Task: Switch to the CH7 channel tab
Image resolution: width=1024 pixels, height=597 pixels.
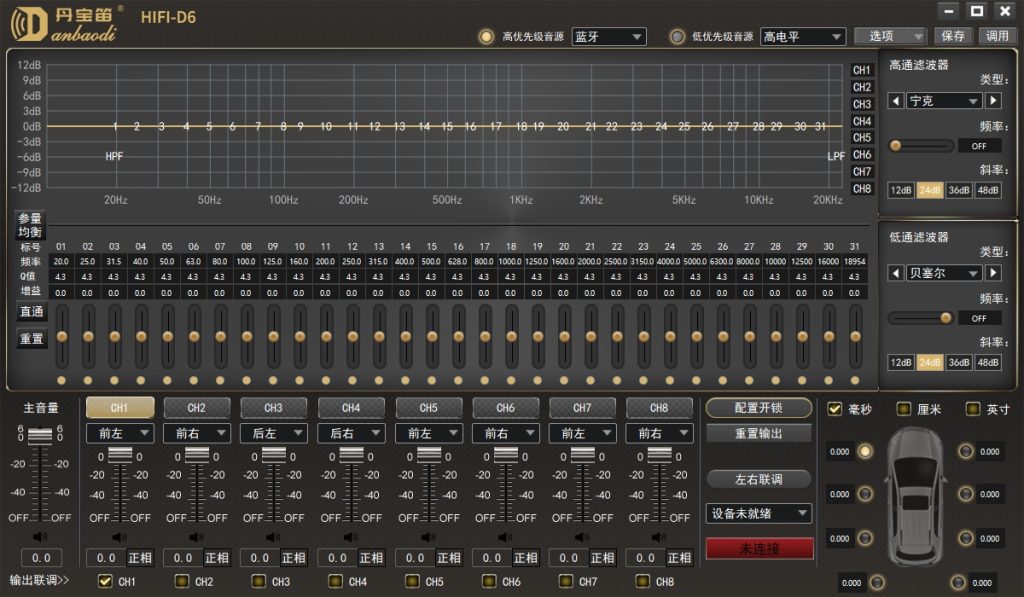Action: click(x=583, y=408)
